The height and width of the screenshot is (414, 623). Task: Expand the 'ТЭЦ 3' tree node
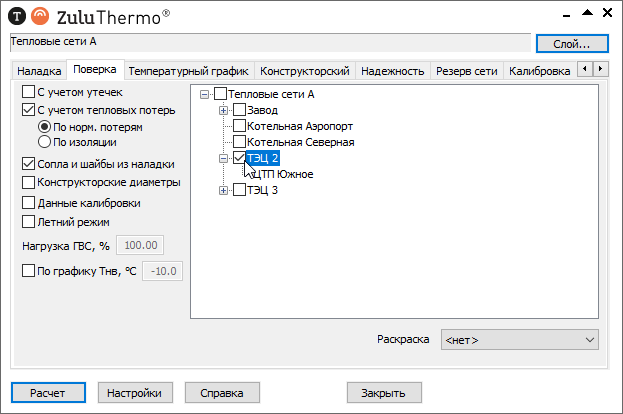(x=224, y=190)
